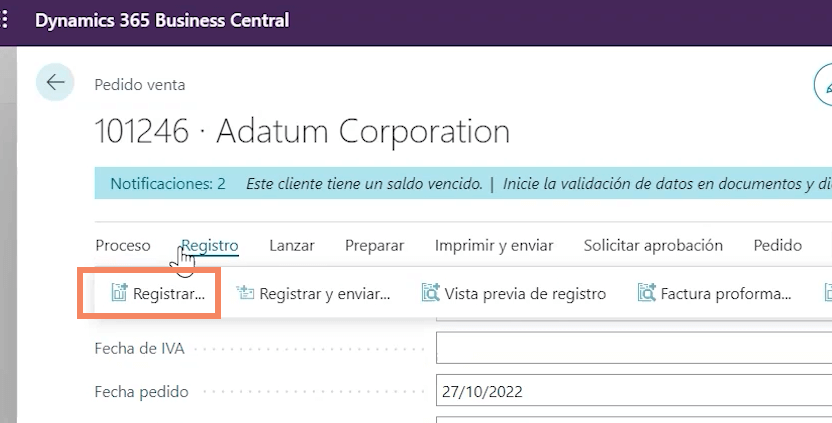Click the Notificaciones: 2 label
This screenshot has height=423, width=832.
click(168, 184)
